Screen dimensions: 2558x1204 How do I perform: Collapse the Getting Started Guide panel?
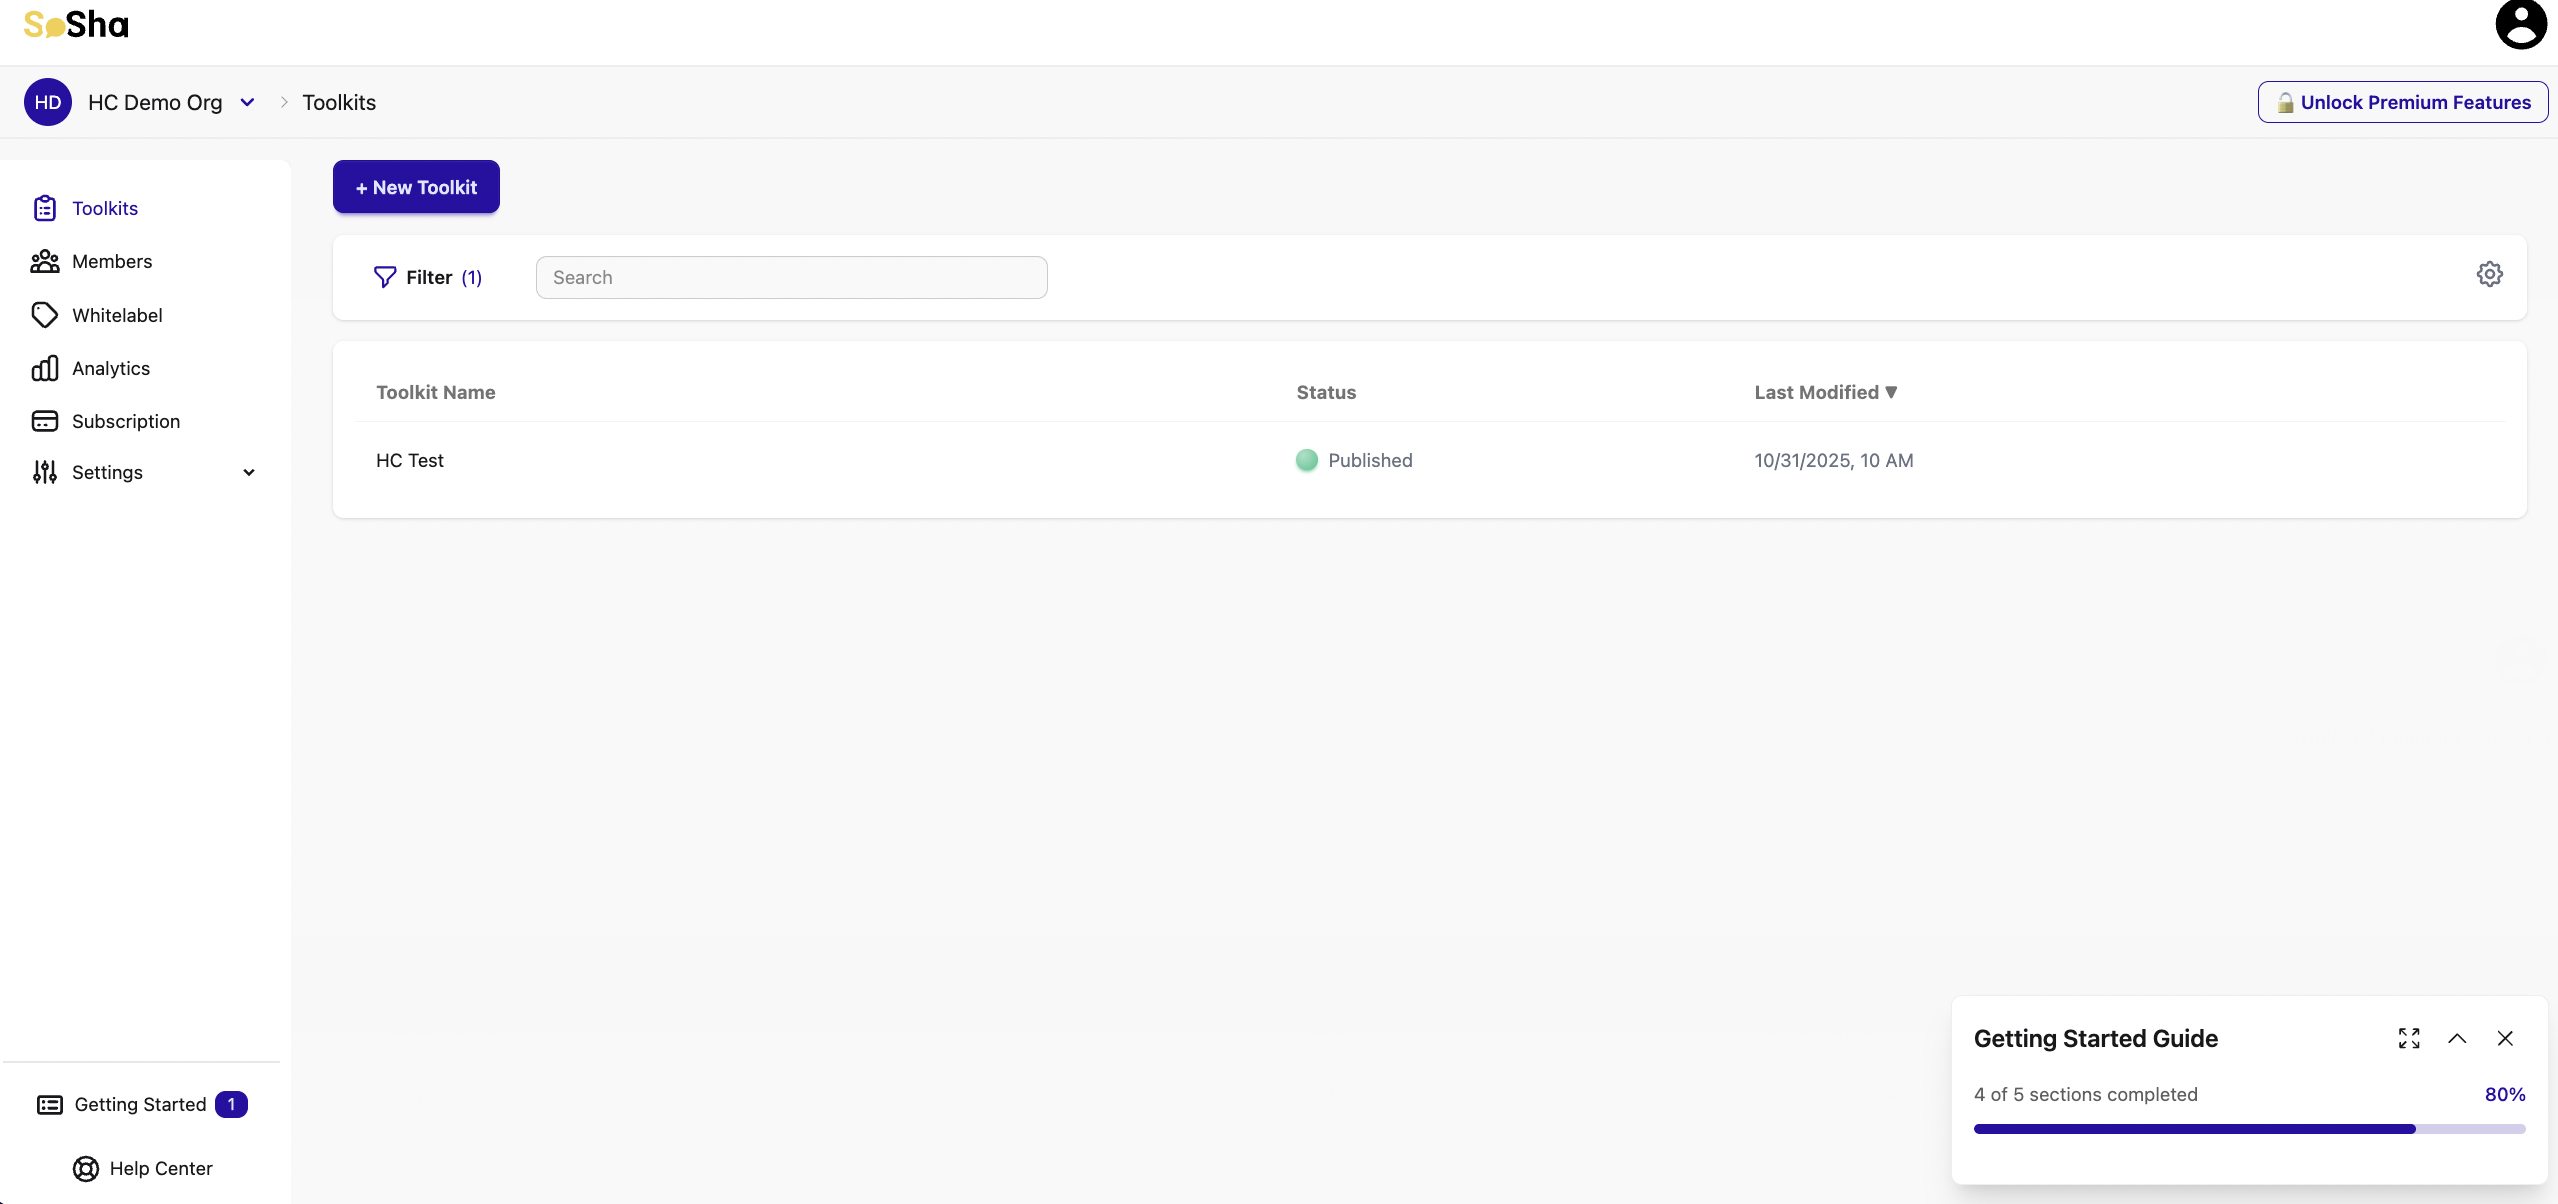[x=2457, y=1038]
